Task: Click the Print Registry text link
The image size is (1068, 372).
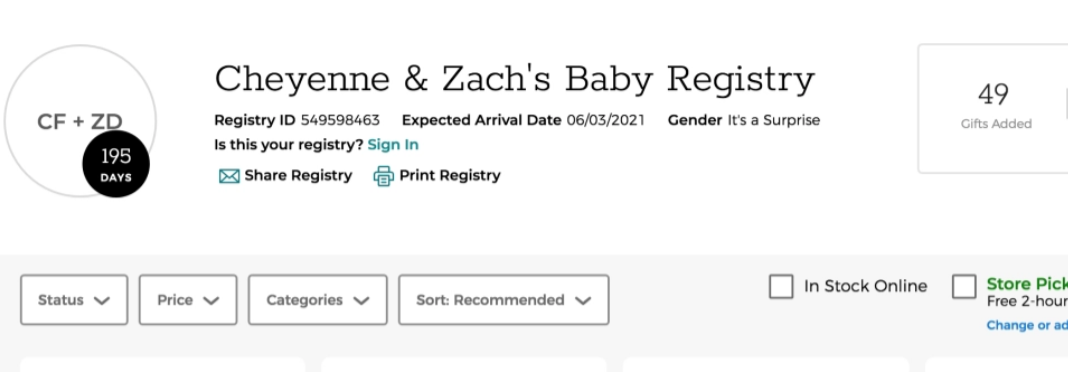Action: tap(450, 176)
